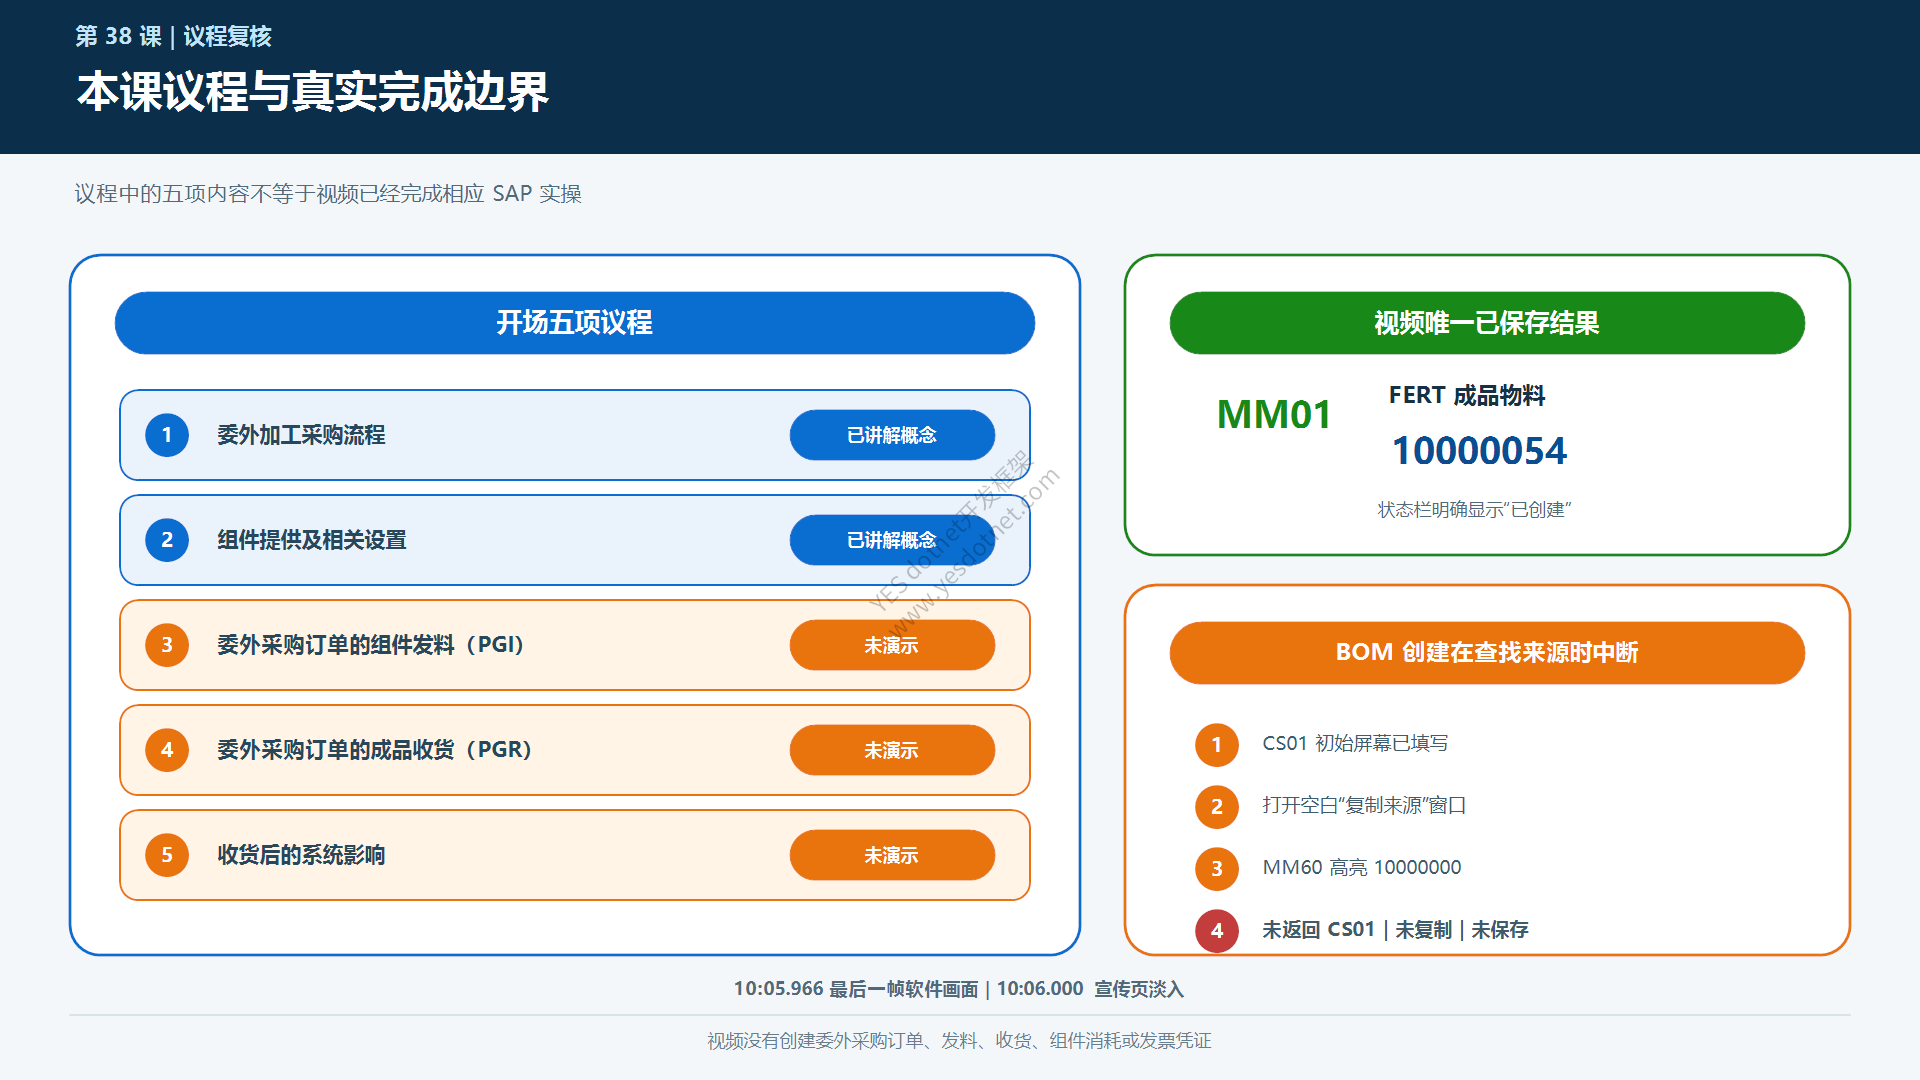
Task: Click the green MM01 transaction code
Action: pos(1274,415)
